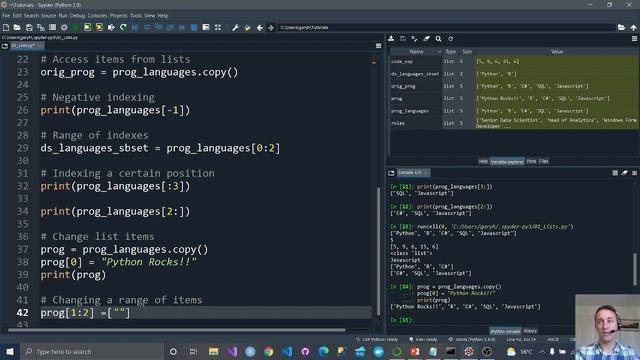This screenshot has width=640, height=360.
Task: Go back with left arrow icon
Action: coord(260,27)
